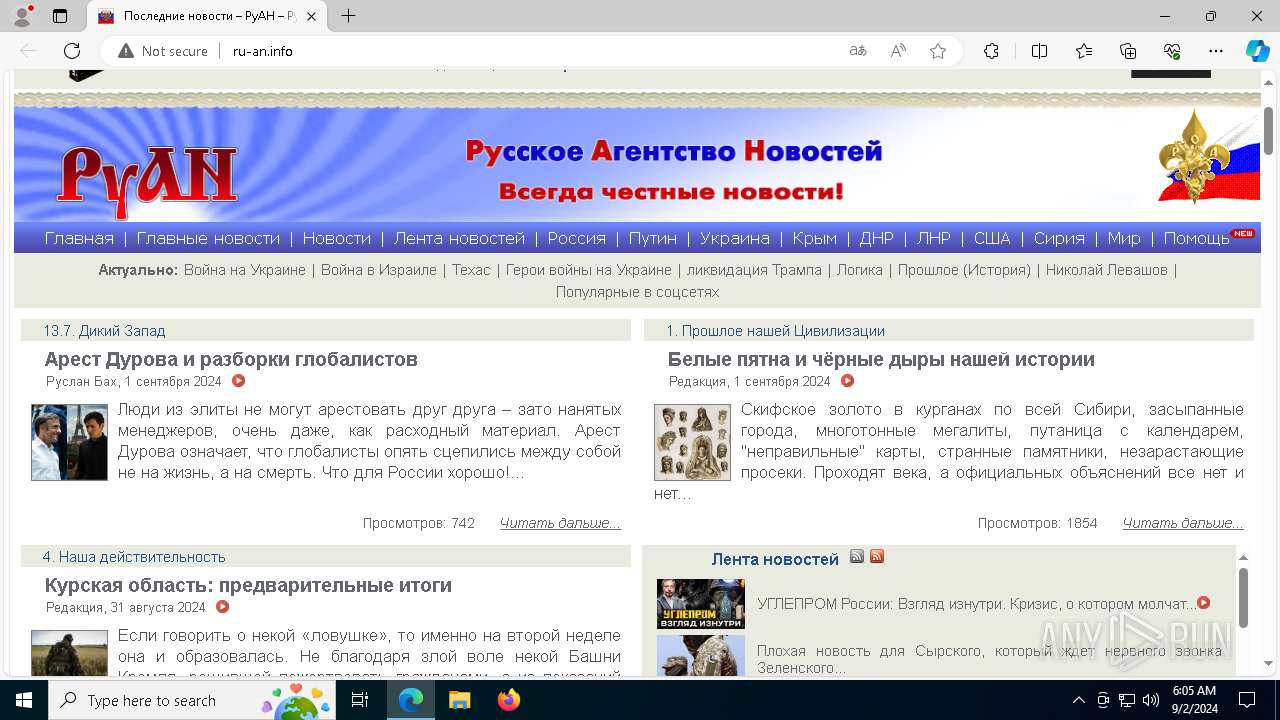Follow Популярные в соцсетях link

[x=638, y=292]
